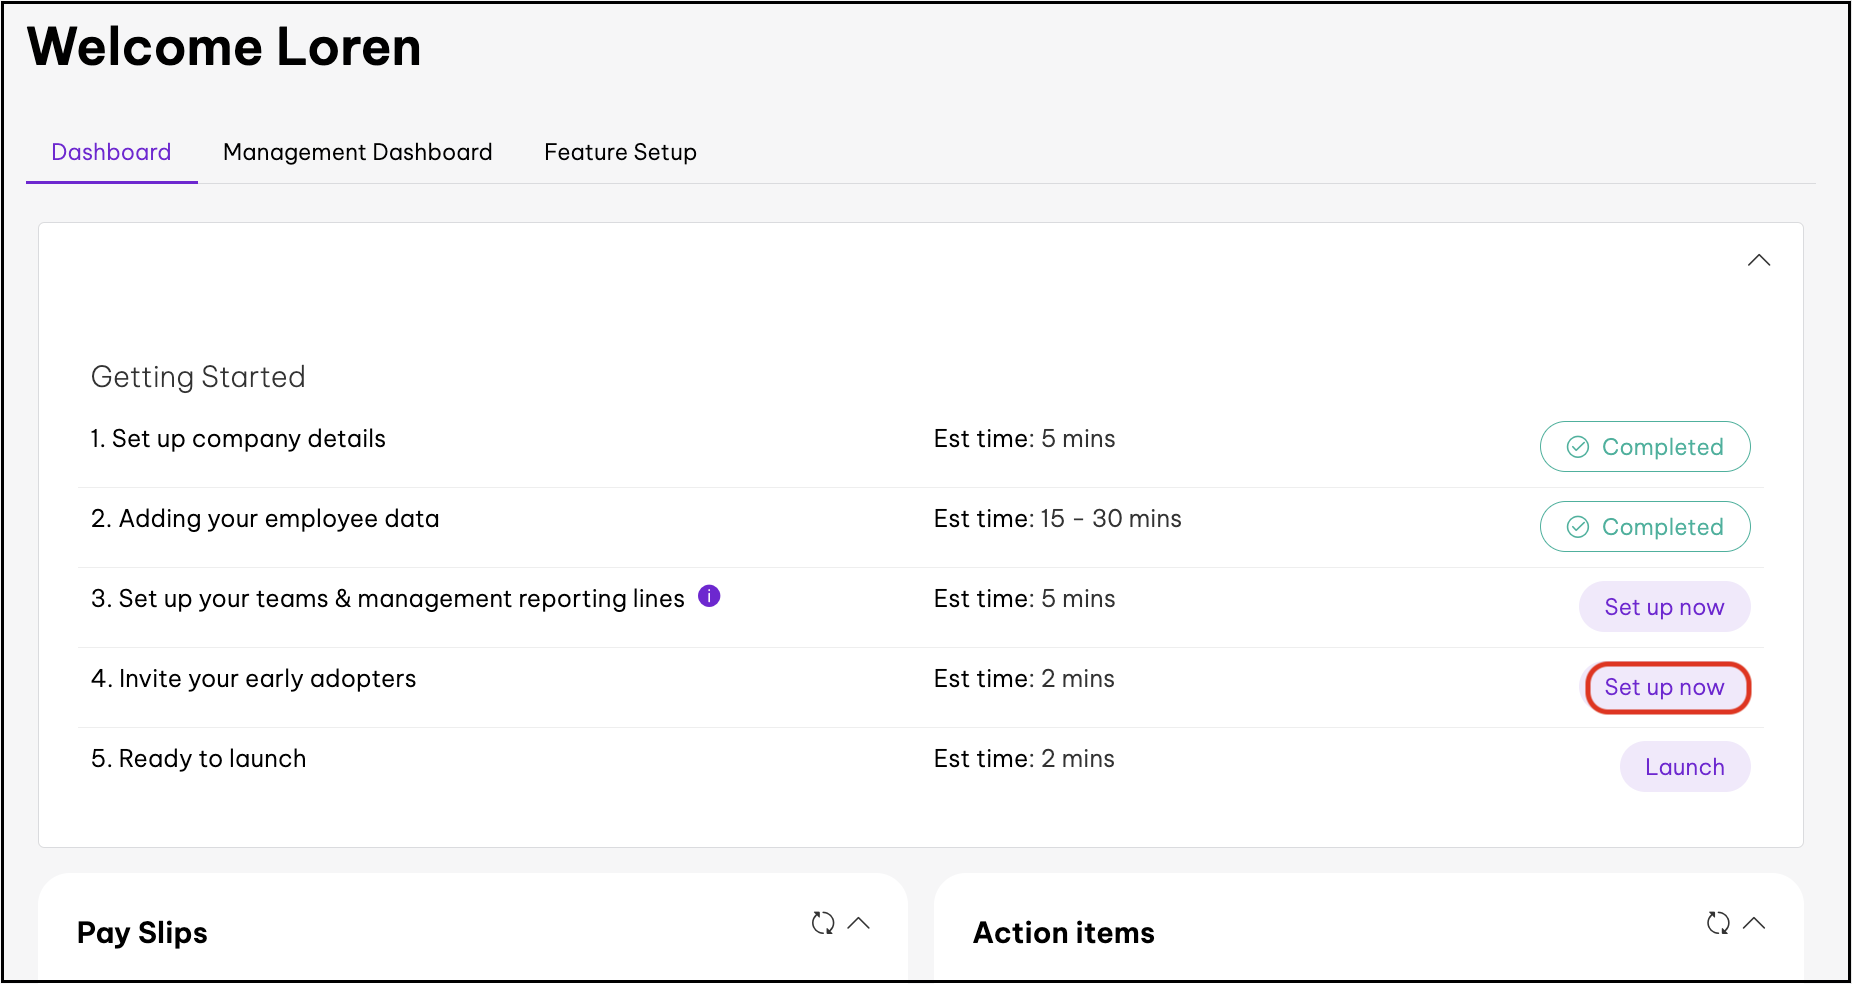Click 'Set up your teams' step label
1852x984 pixels.
coord(388,599)
